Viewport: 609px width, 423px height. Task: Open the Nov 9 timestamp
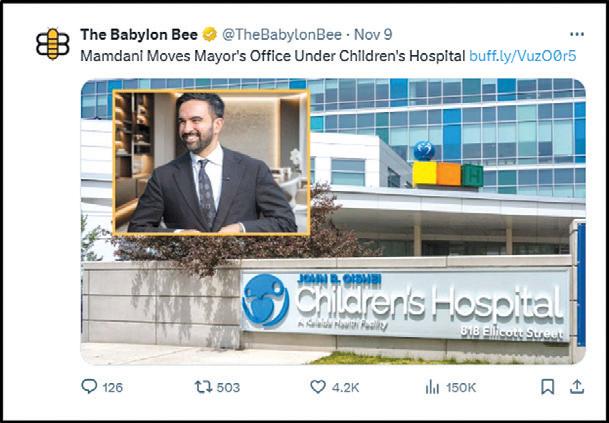coord(373,35)
